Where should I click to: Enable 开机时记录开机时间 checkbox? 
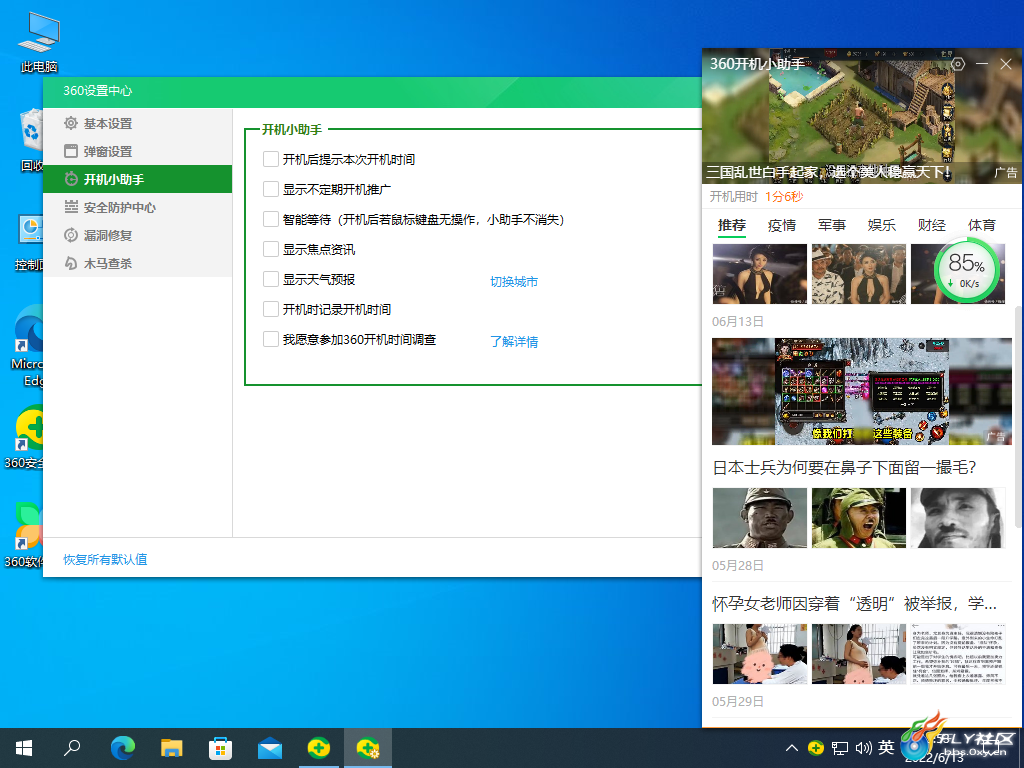[270, 309]
